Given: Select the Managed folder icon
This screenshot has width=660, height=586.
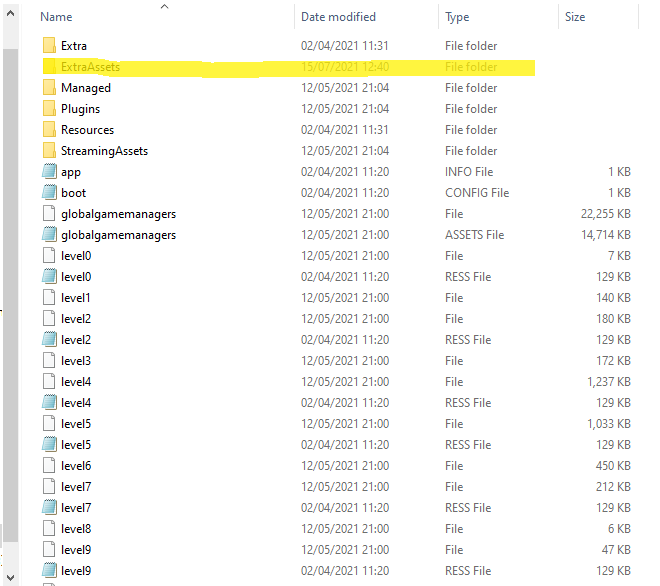Looking at the screenshot, I should (50, 88).
